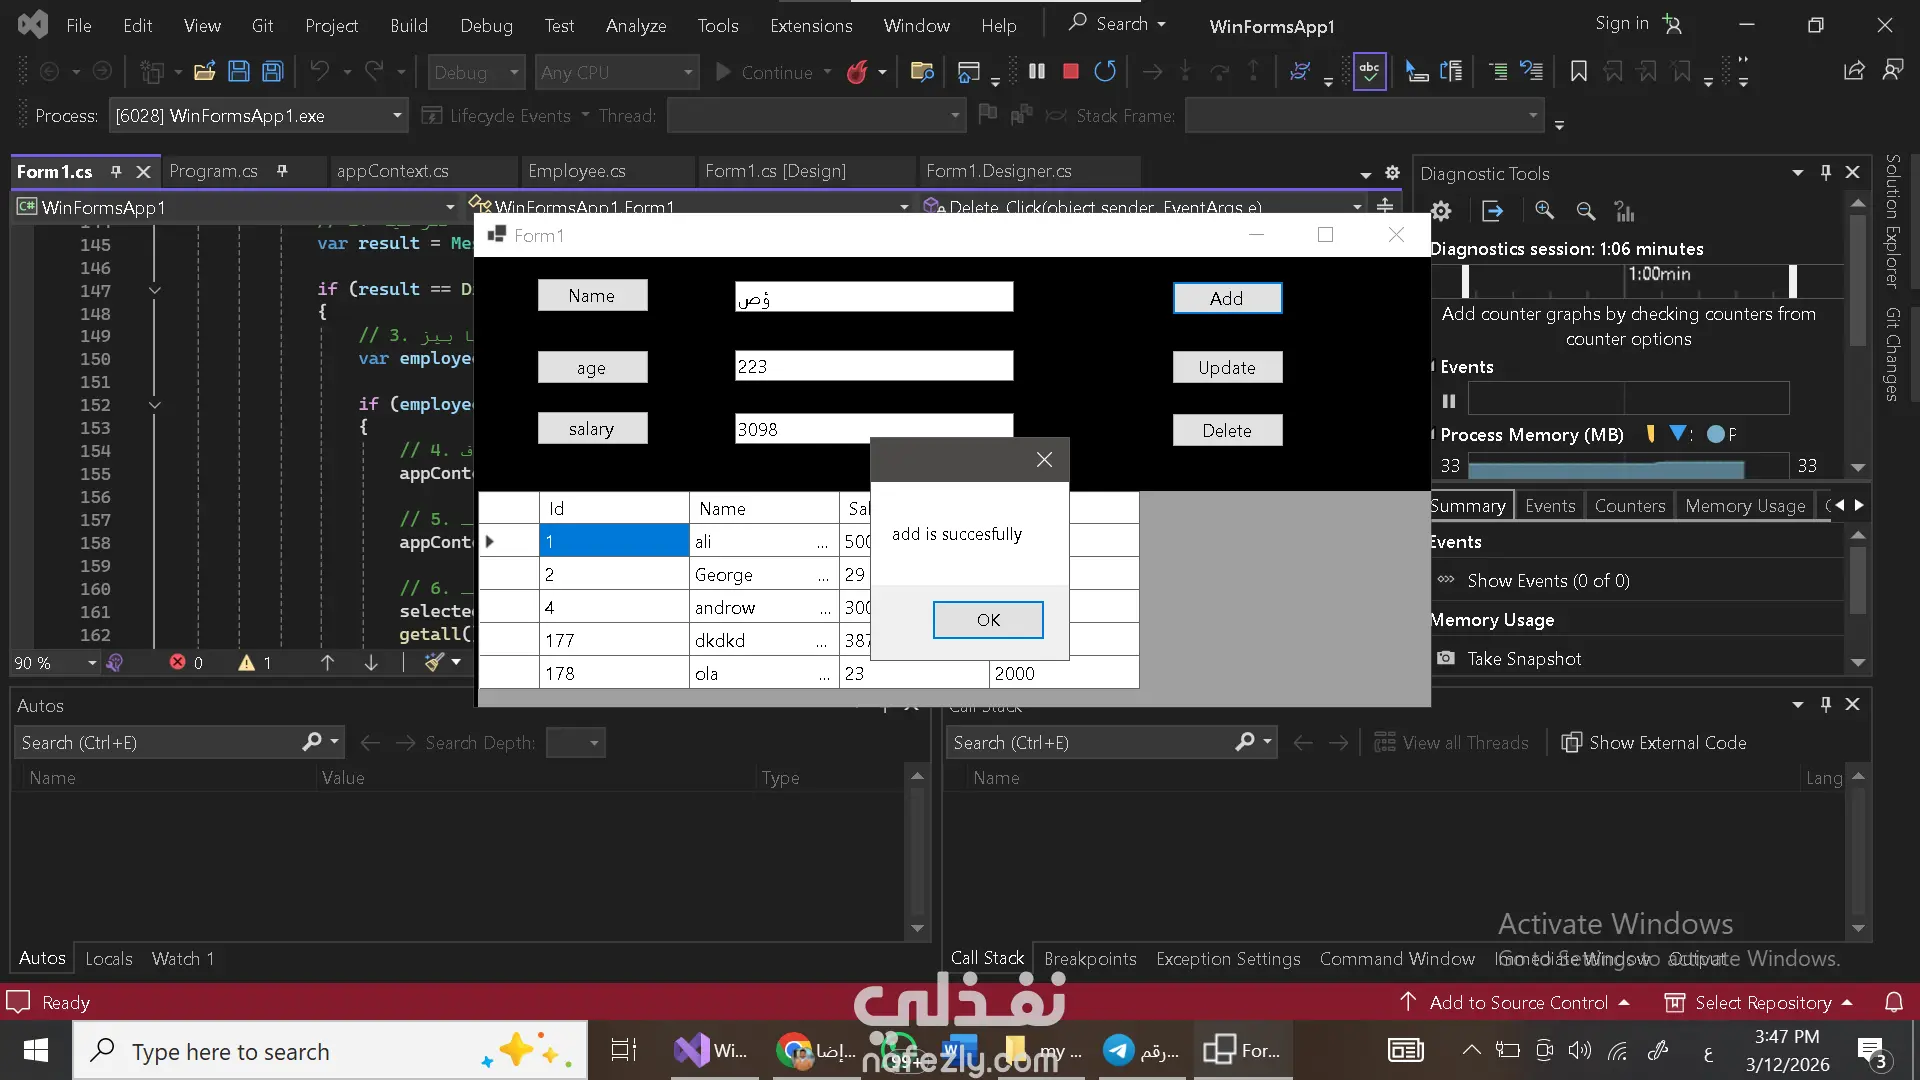Click the bookmark icon in toolbar
Image resolution: width=1920 pixels, height=1080 pixels.
point(1578,71)
